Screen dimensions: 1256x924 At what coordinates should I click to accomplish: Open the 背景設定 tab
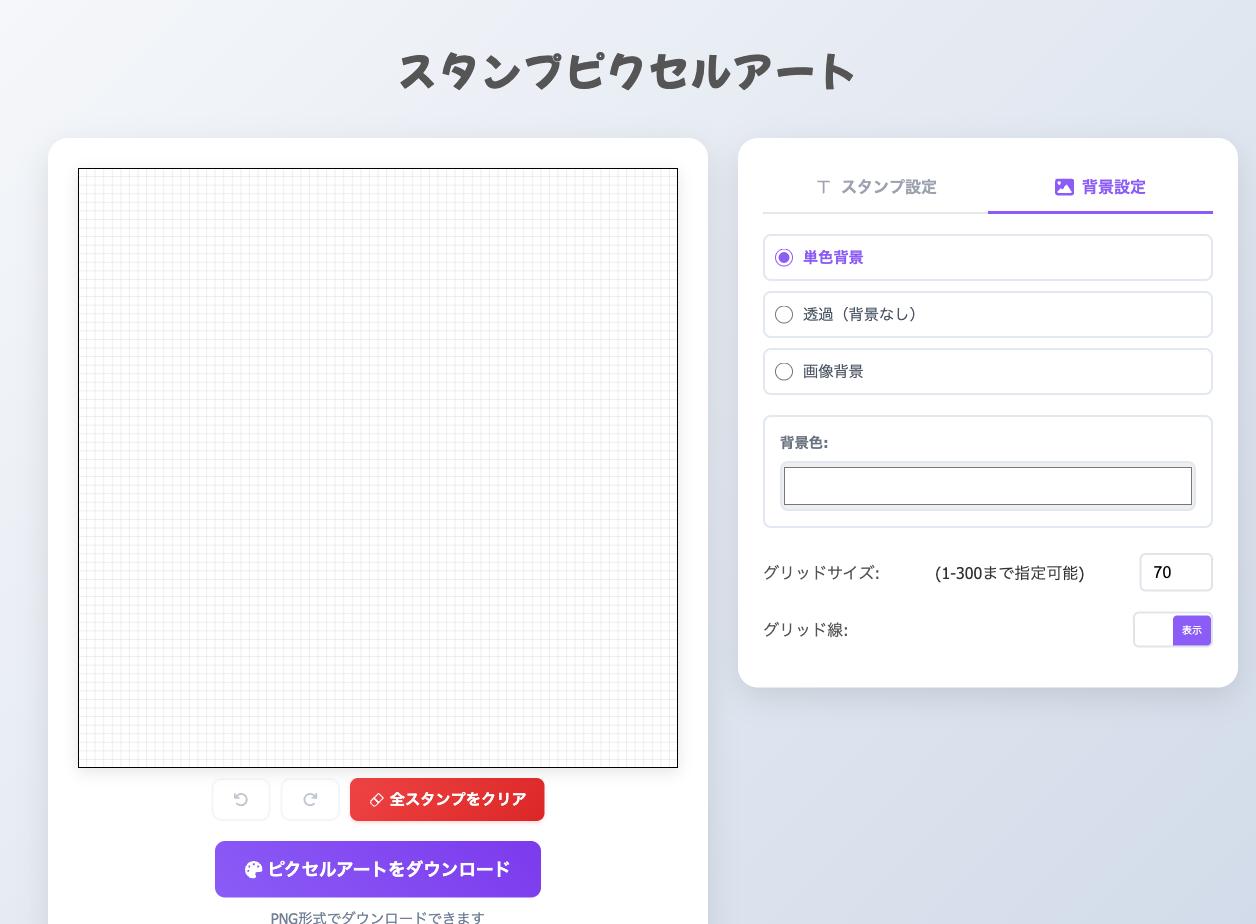pyautogui.click(x=1100, y=187)
